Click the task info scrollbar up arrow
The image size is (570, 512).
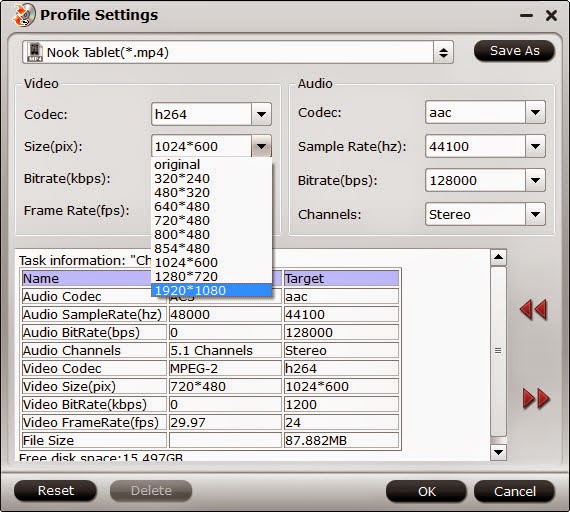(x=498, y=257)
